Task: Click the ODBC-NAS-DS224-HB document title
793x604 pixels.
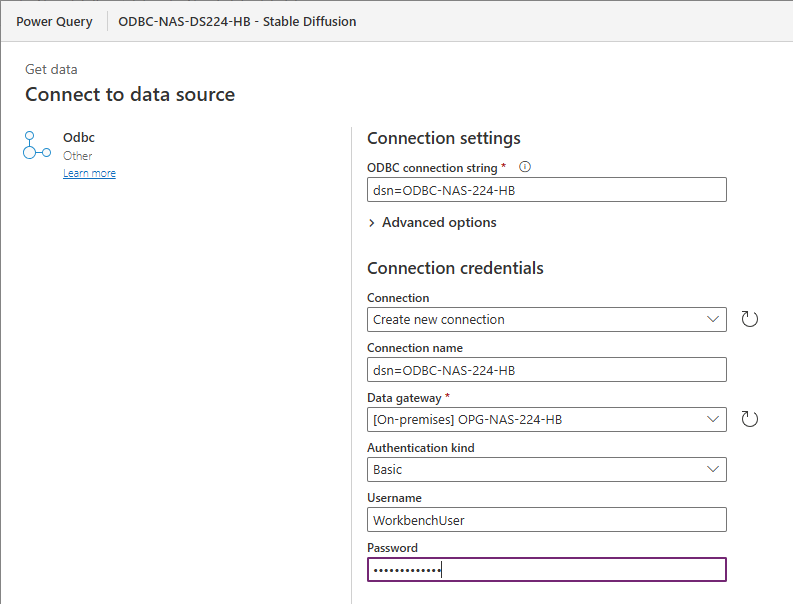Action: click(237, 21)
